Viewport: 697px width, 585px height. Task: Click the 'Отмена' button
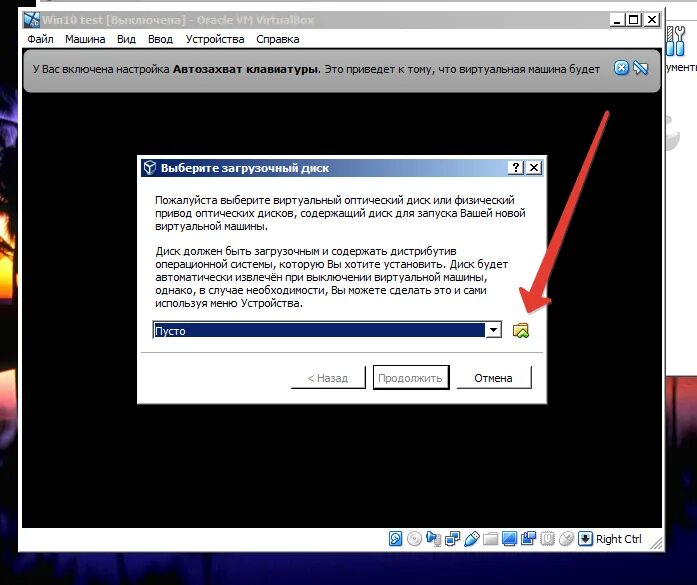tap(494, 378)
